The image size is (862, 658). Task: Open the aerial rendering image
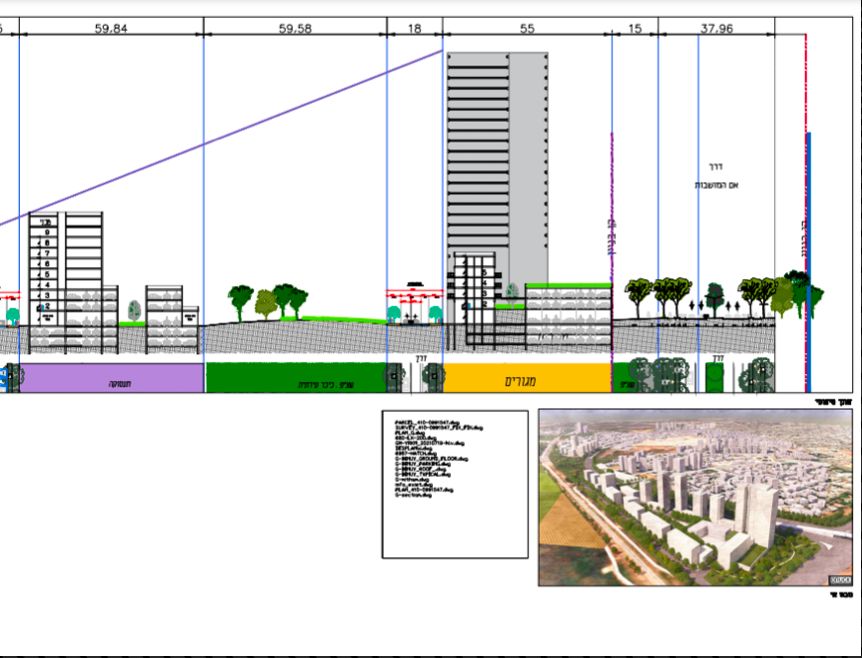coord(695,497)
